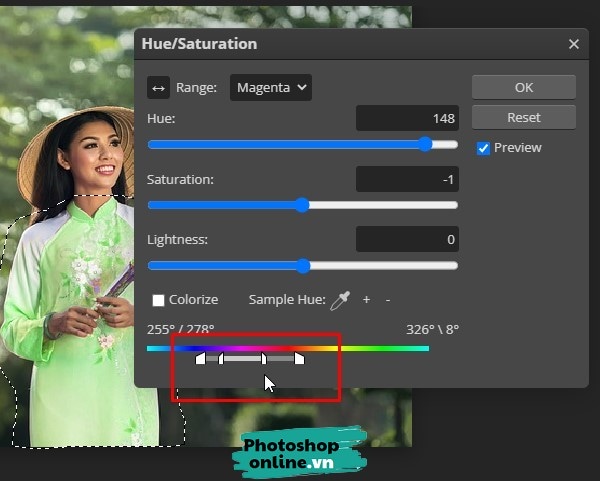Click the Lightness value field showing 0
Screen dimensions: 600x481
pyautogui.click(x=407, y=240)
